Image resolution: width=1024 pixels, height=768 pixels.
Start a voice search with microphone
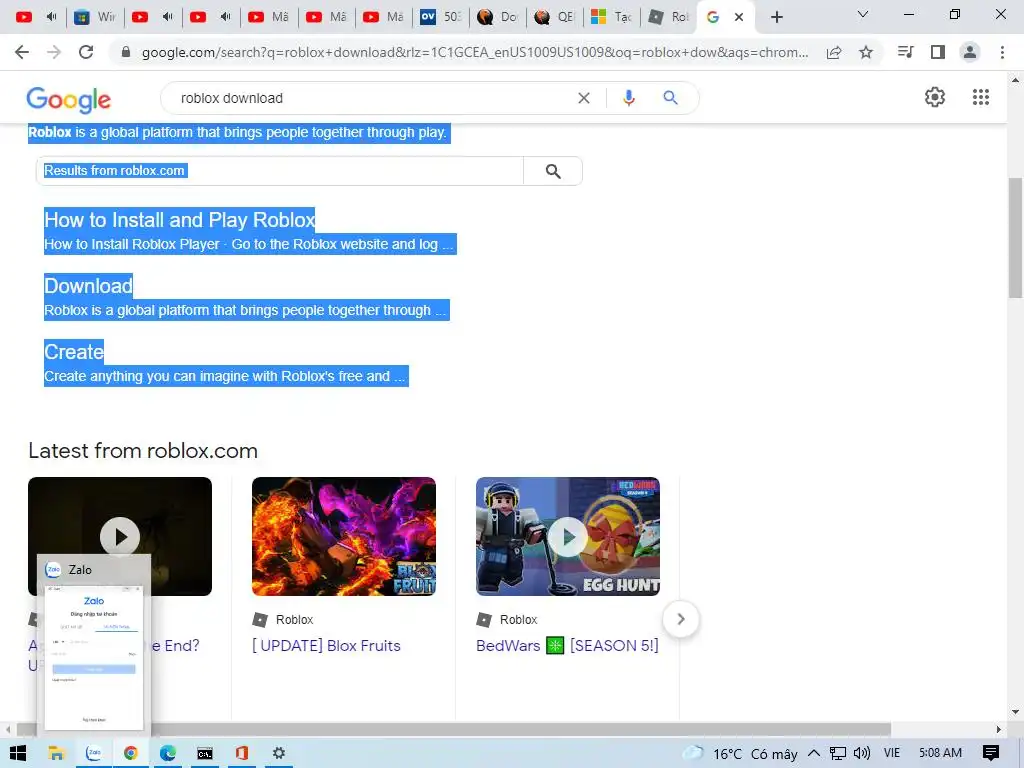(628, 98)
